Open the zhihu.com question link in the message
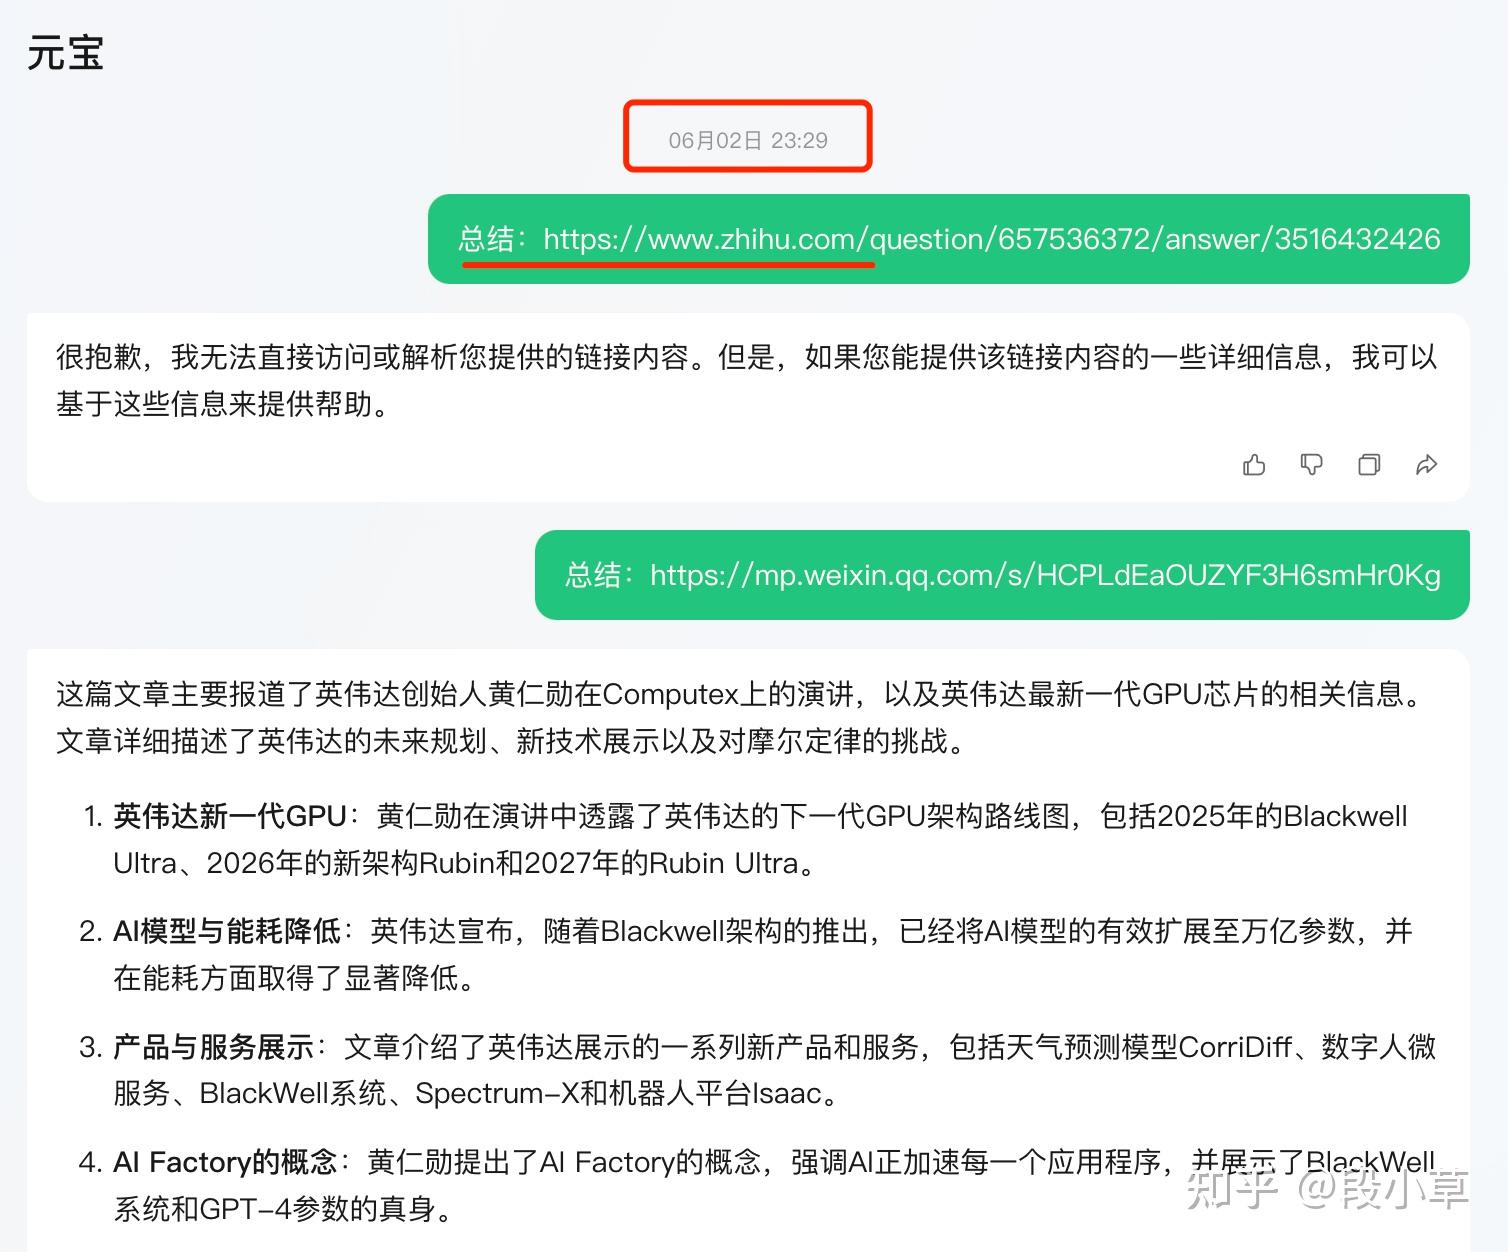Viewport: 1508px width, 1252px height. click(991, 239)
